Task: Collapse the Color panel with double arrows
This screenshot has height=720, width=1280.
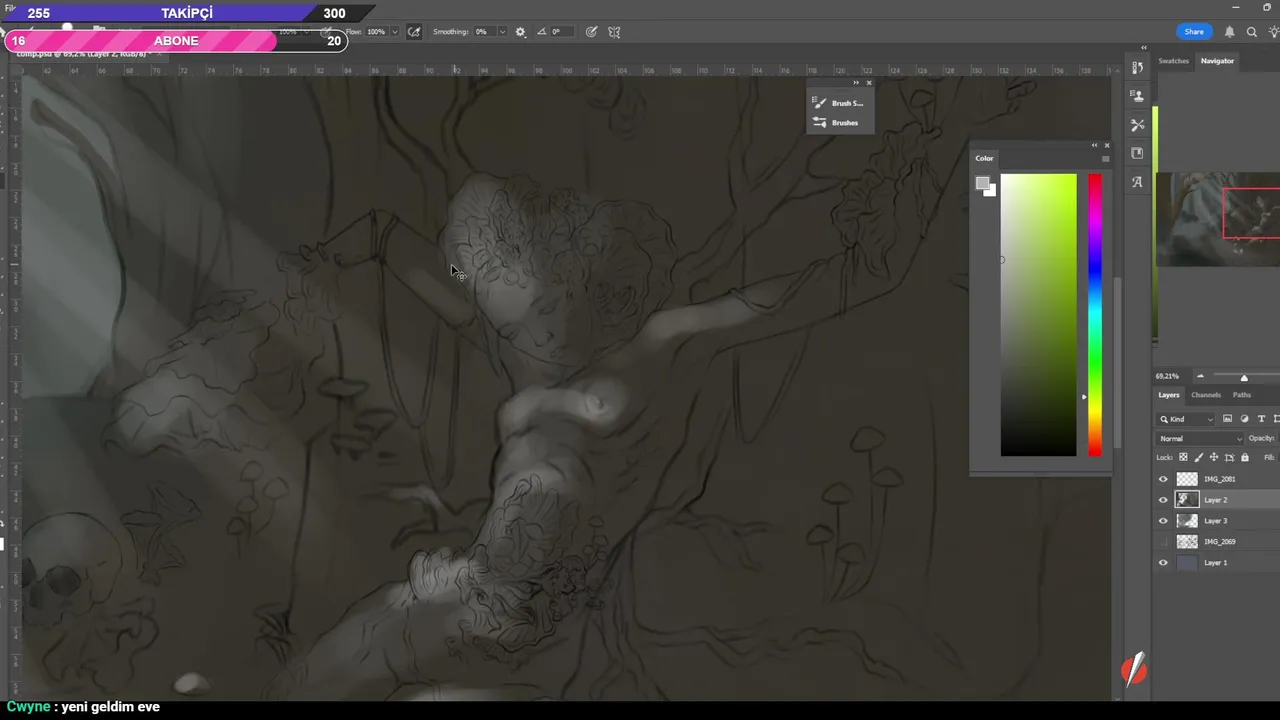Action: (x=1094, y=145)
